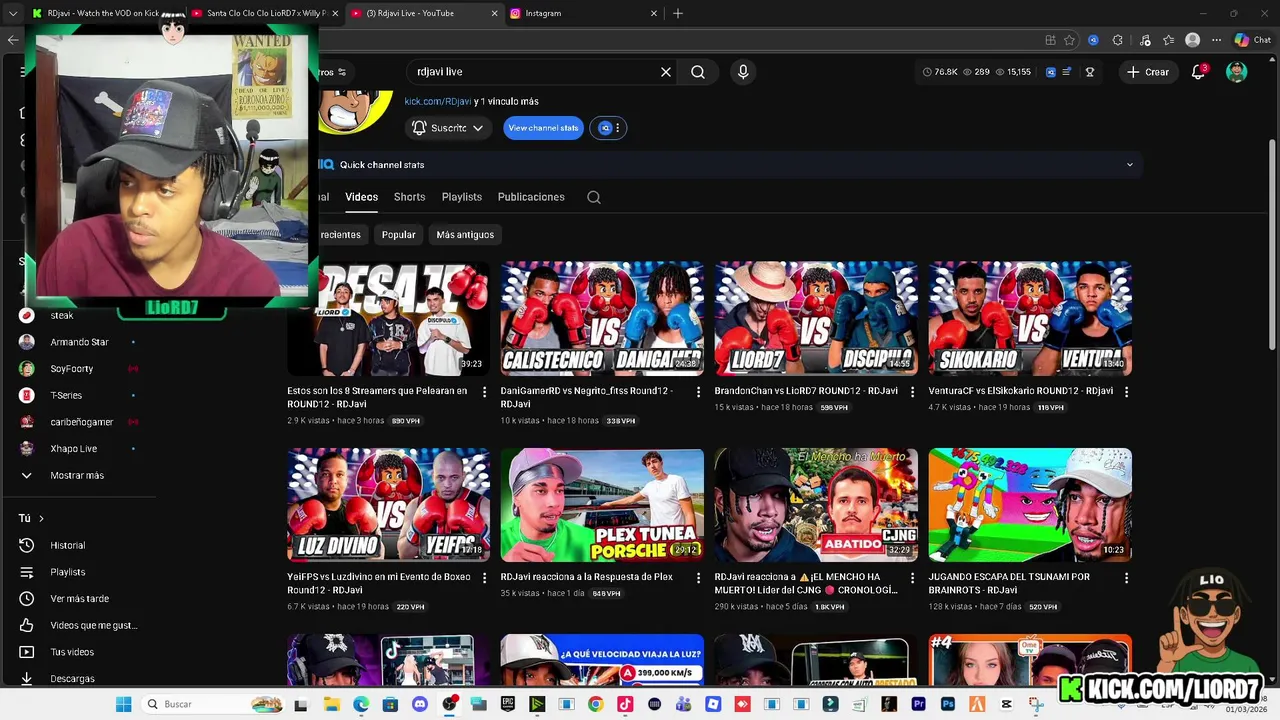The width and height of the screenshot is (1280, 720).
Task: Open Playlists in the left sidebar
Action: point(68,572)
